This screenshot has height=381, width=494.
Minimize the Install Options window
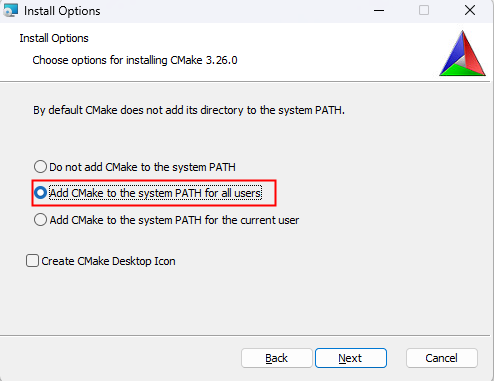(x=379, y=10)
